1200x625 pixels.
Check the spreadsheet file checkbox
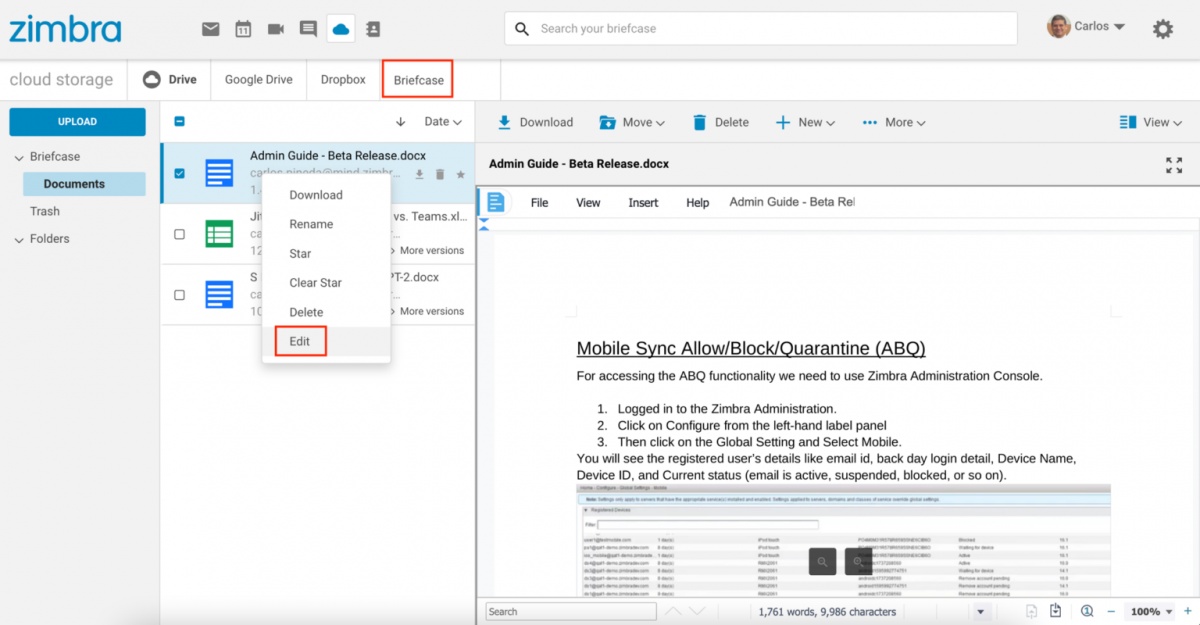point(180,234)
